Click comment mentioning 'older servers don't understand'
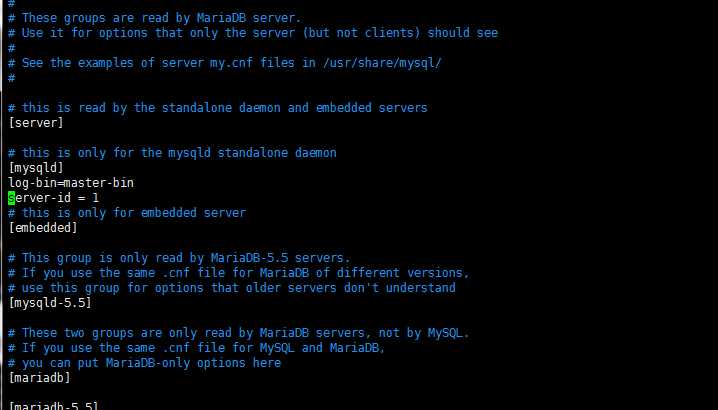 (232, 288)
